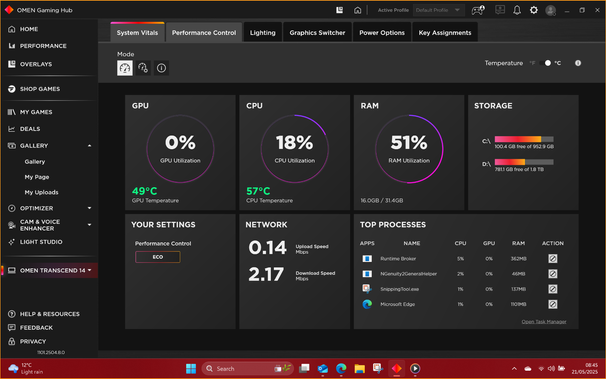Expand the Optimizer sidebar section

click(x=89, y=208)
